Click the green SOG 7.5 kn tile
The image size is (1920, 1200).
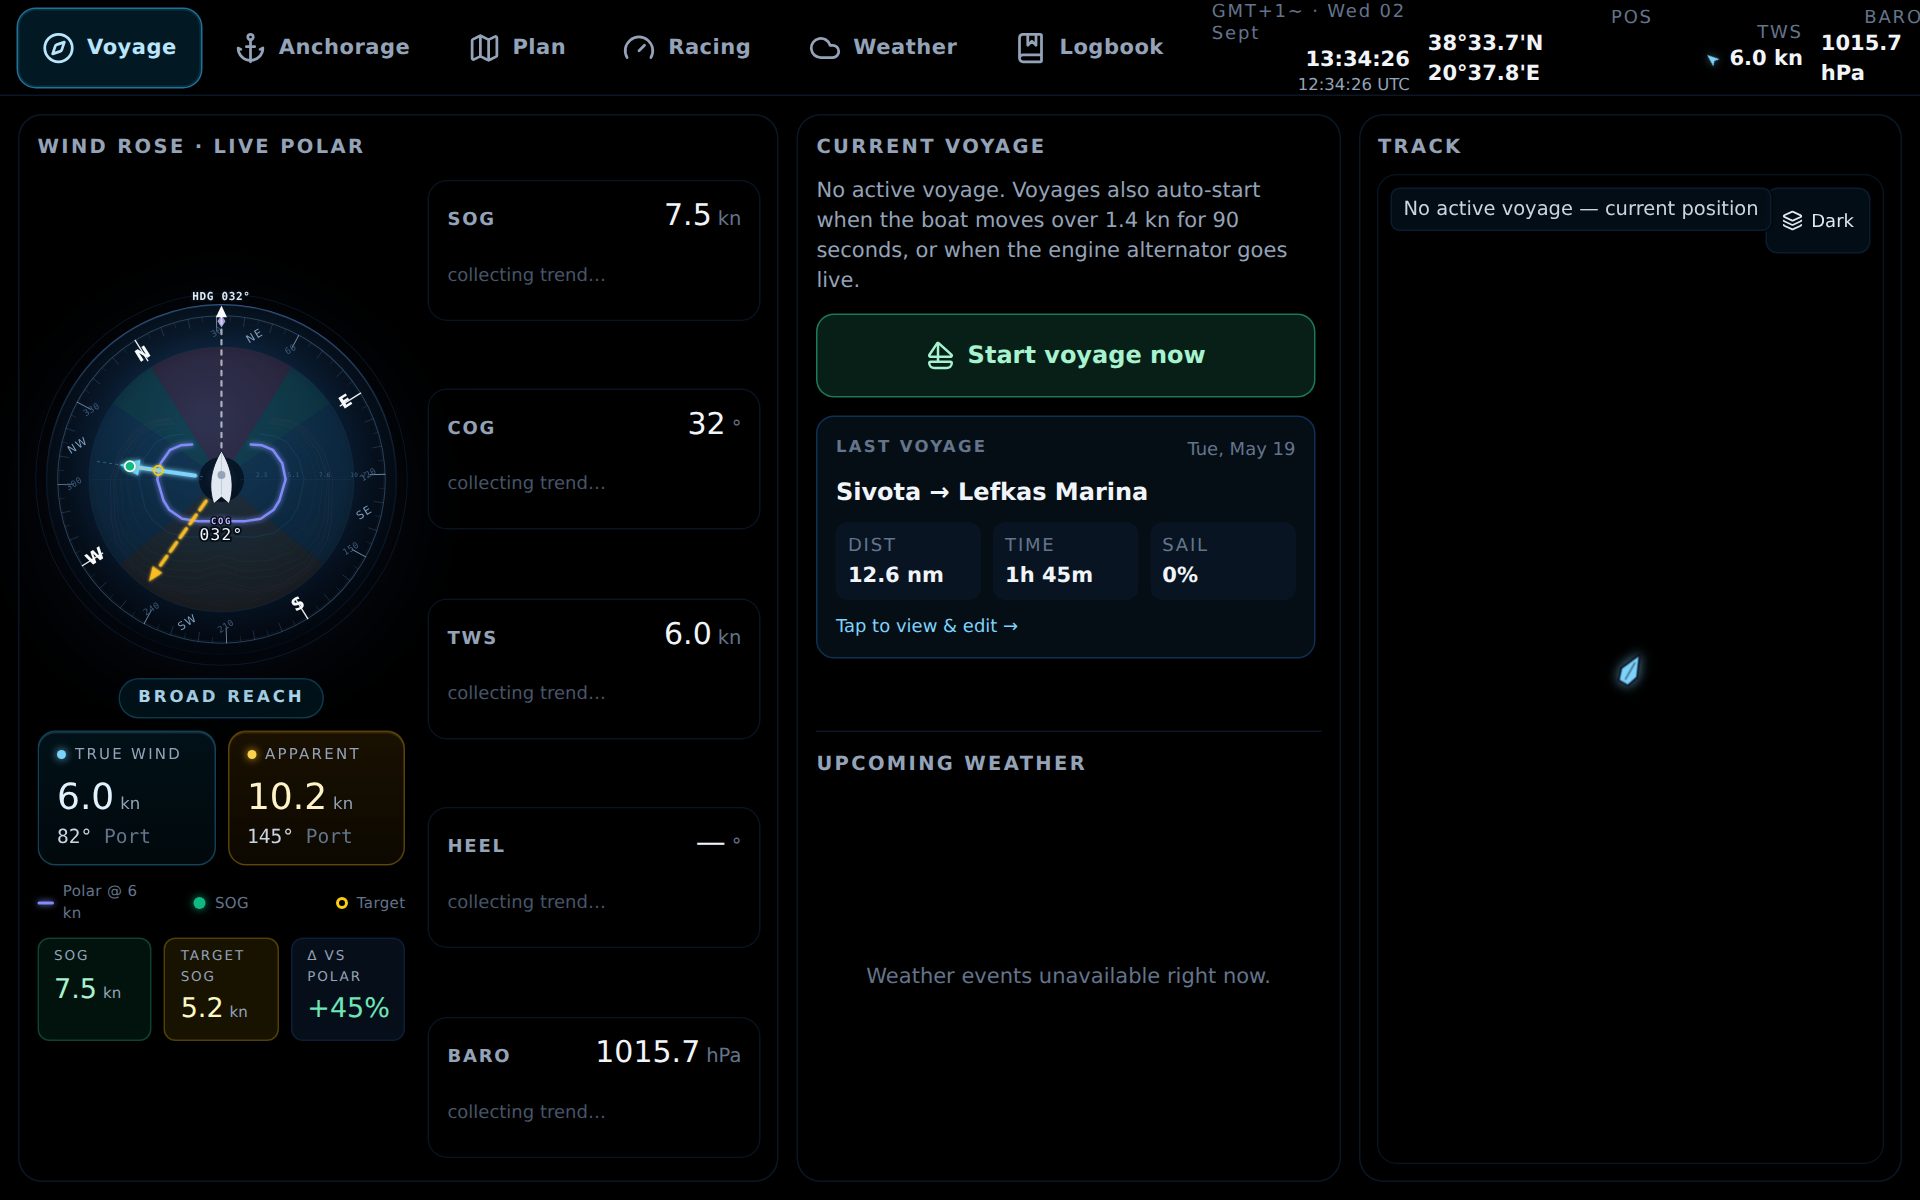click(x=94, y=989)
